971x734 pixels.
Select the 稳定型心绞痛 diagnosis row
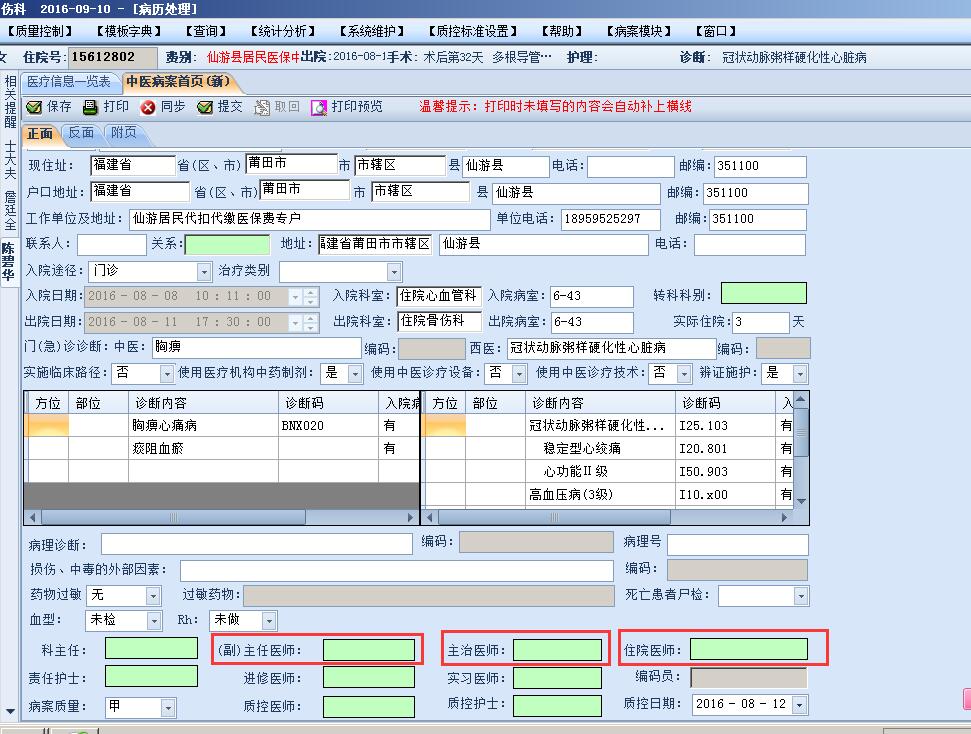coord(607,448)
